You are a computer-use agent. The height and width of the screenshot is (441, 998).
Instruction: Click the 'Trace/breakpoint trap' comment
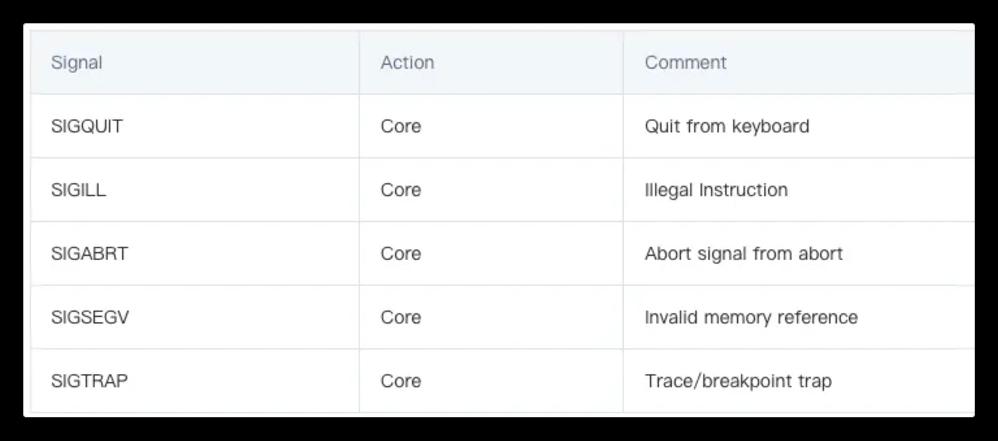coord(738,381)
